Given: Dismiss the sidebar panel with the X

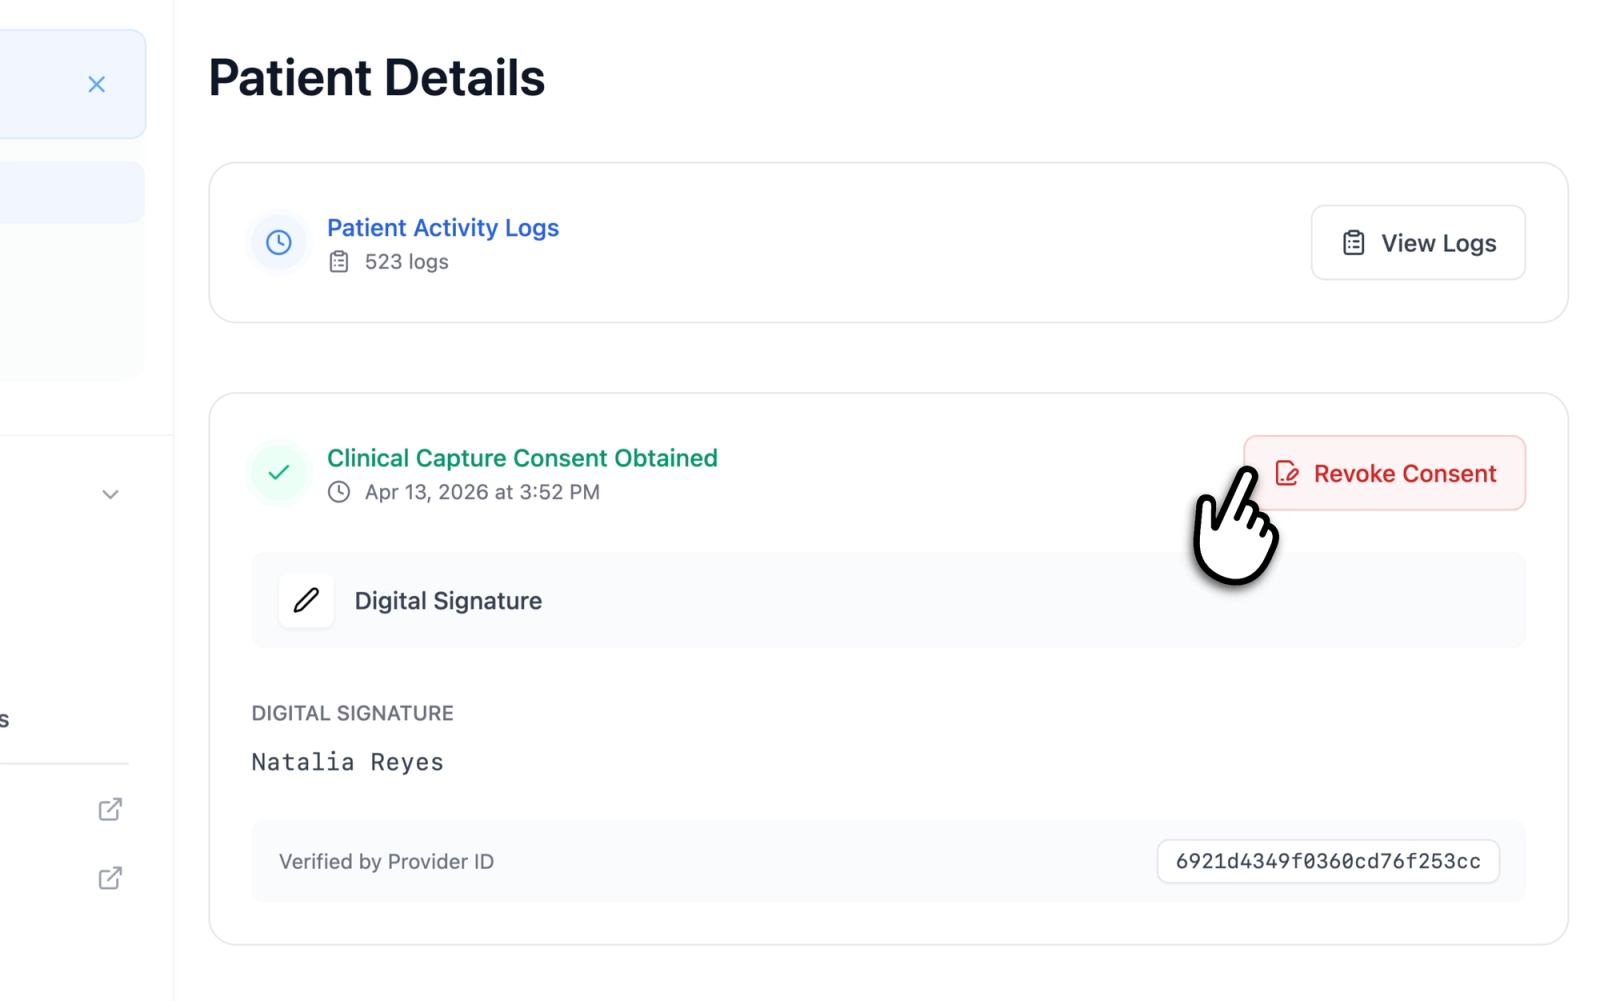Looking at the screenshot, I should click(x=96, y=84).
